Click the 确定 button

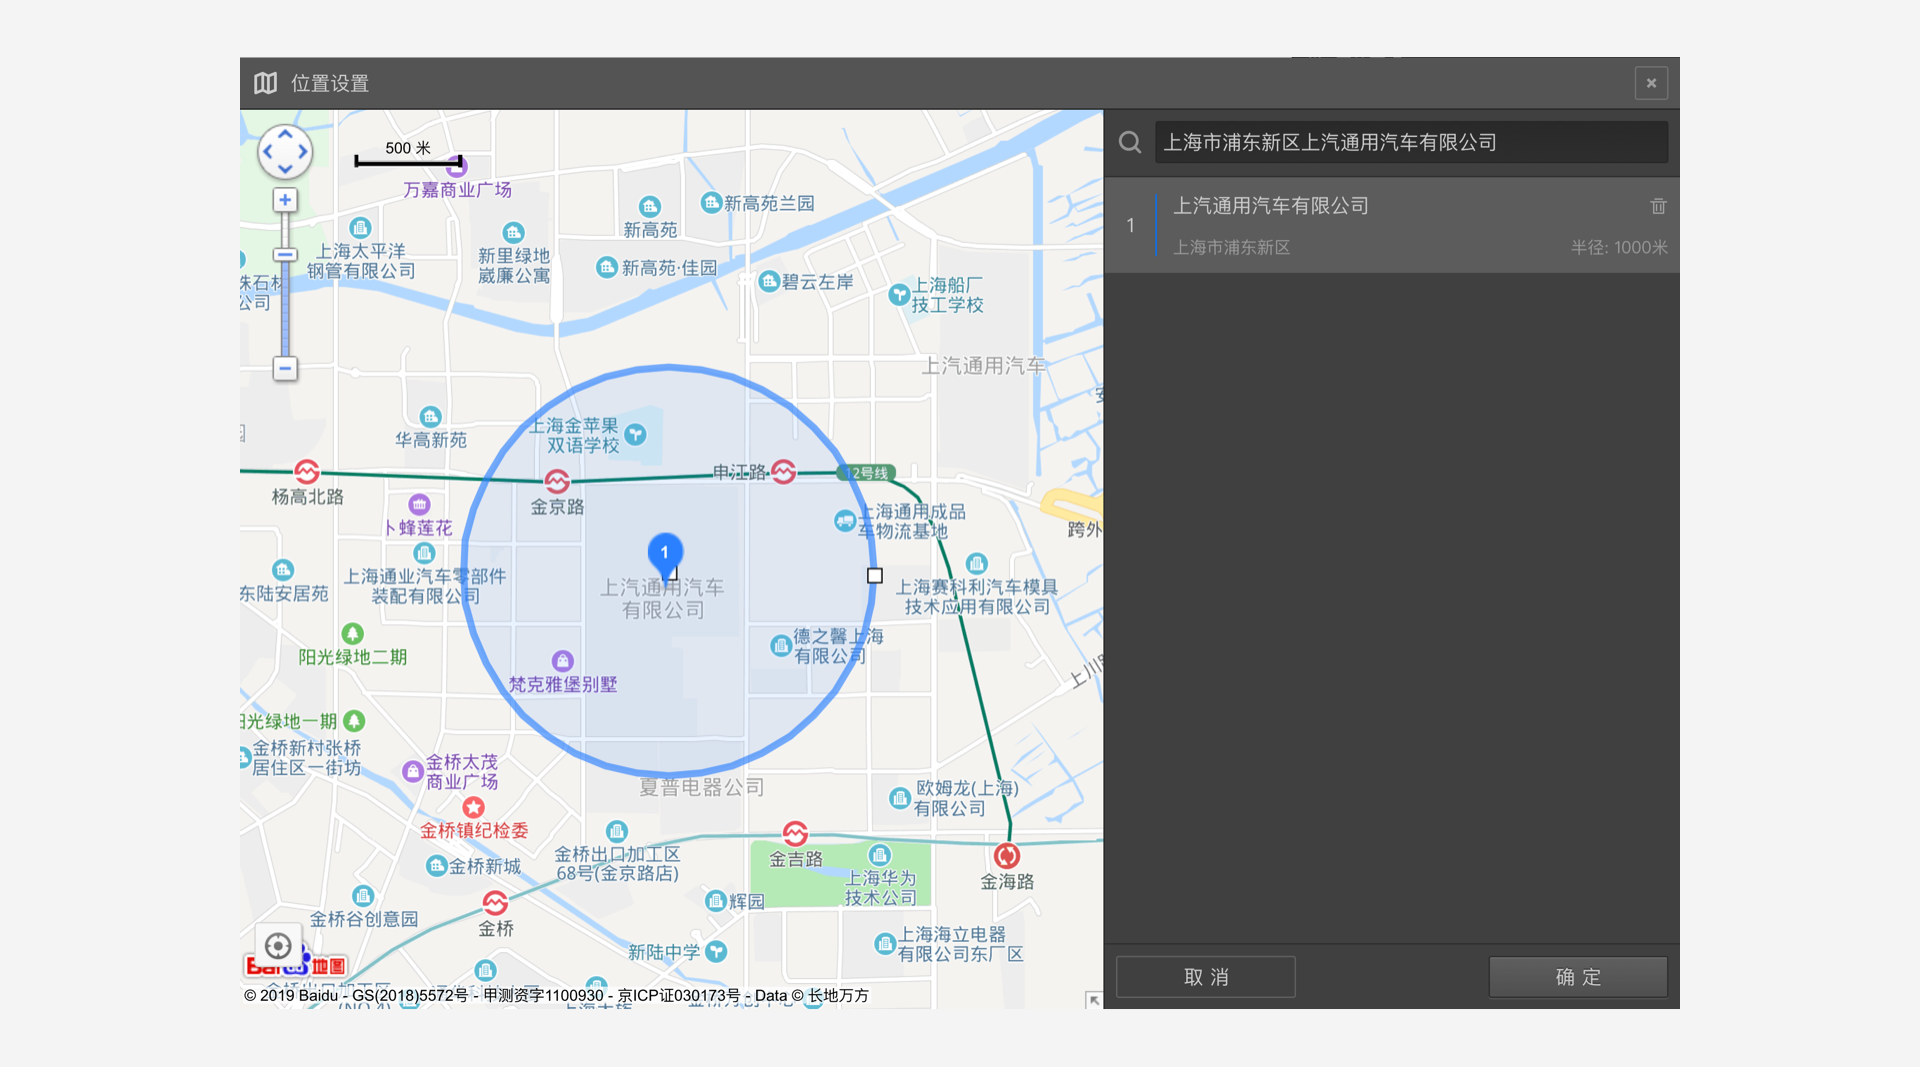(1578, 977)
